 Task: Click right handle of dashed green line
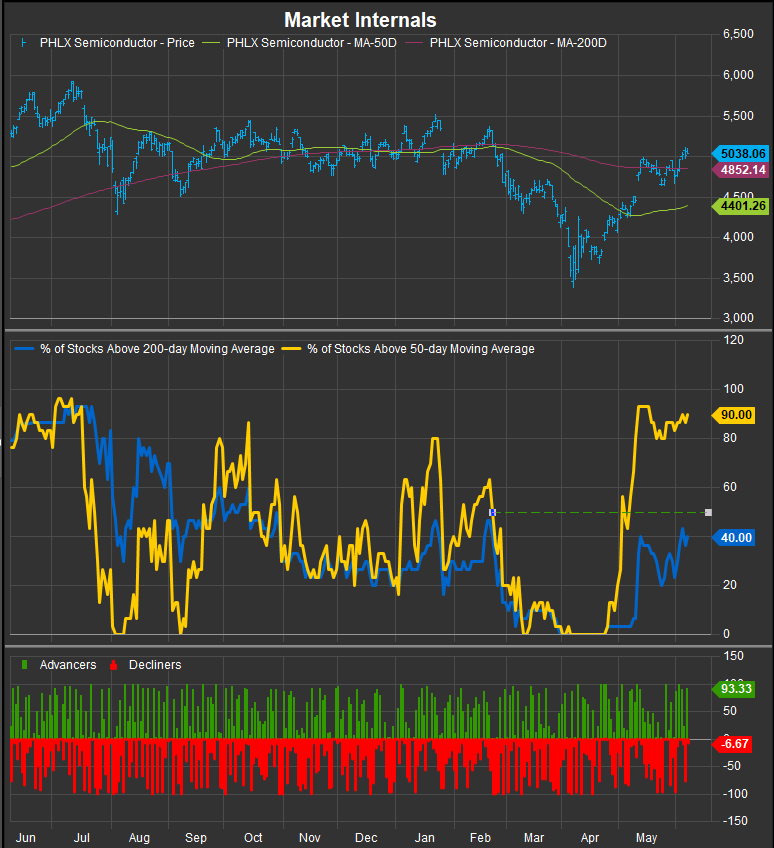(709, 512)
